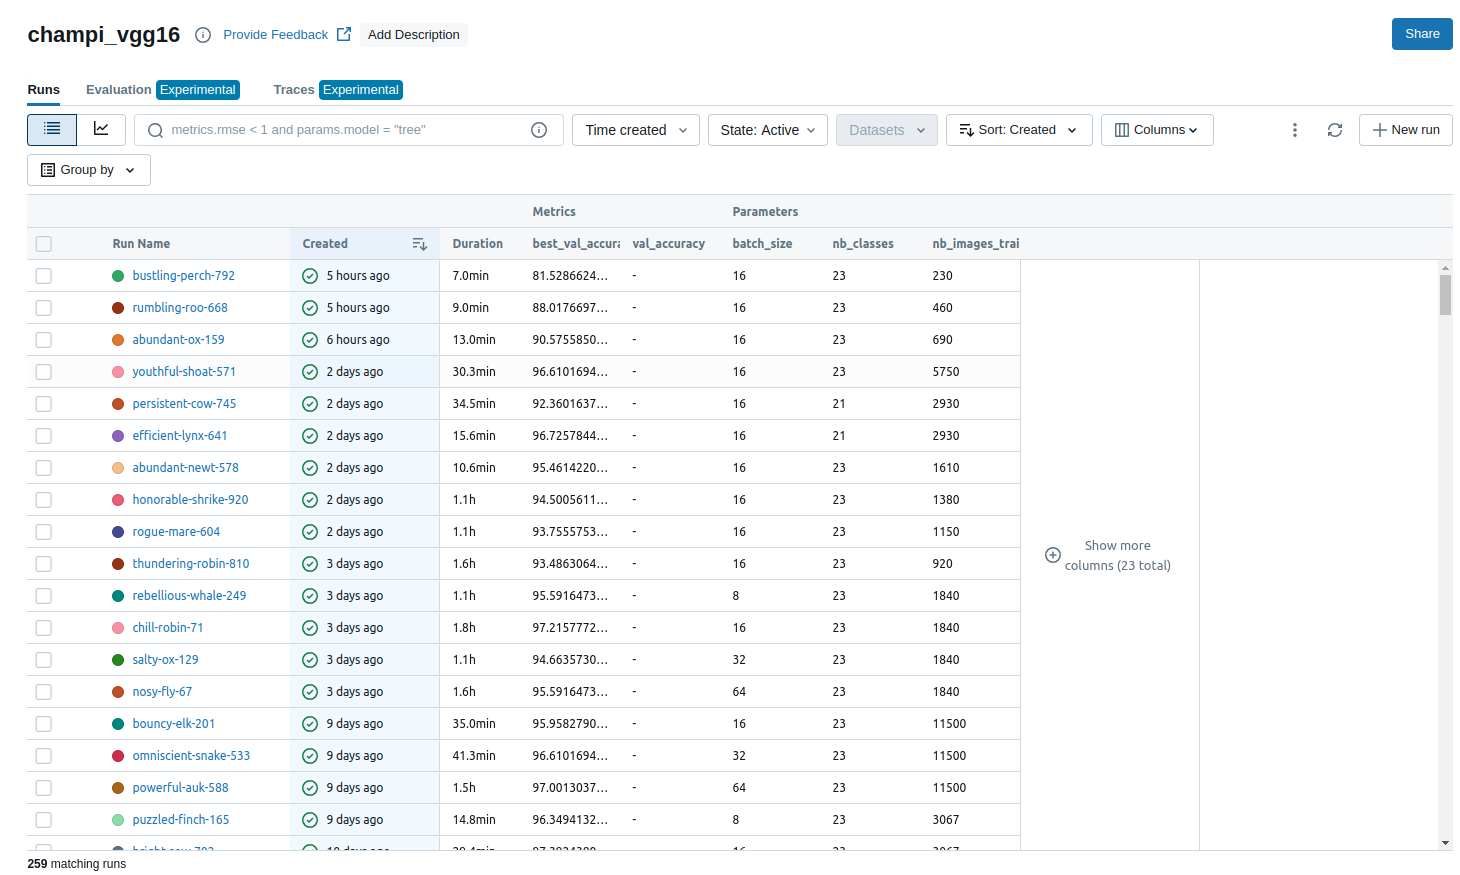
Task: Open the search filter help info icon
Action: (539, 130)
